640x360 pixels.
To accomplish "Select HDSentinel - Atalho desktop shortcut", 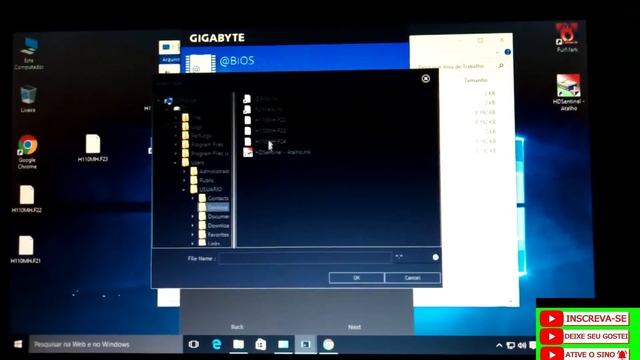I will 568,92.
